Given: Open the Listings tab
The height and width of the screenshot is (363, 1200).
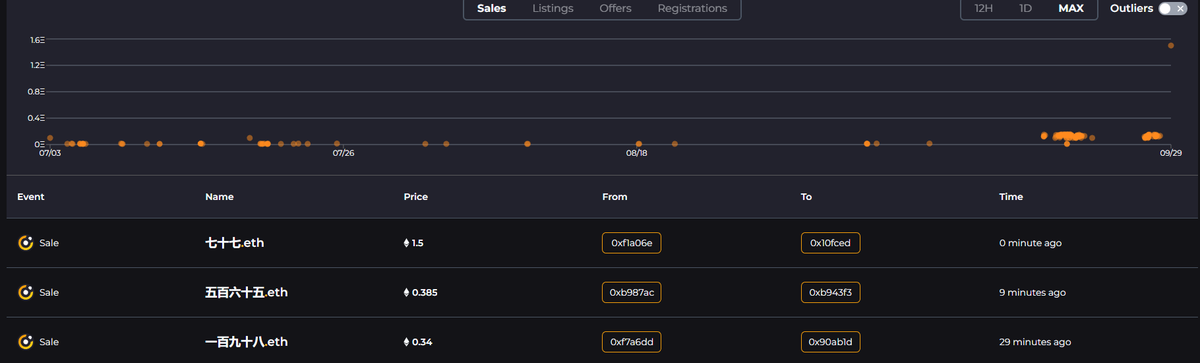Looking at the screenshot, I should [553, 8].
